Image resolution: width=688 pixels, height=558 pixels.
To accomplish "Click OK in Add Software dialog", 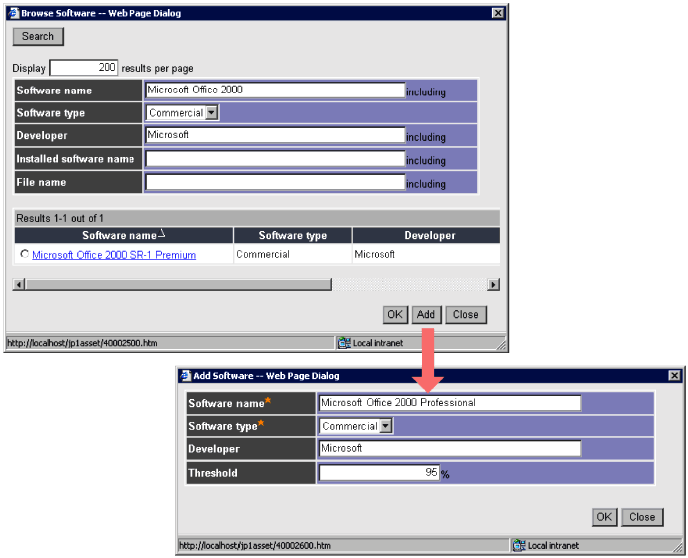I will (x=604, y=517).
